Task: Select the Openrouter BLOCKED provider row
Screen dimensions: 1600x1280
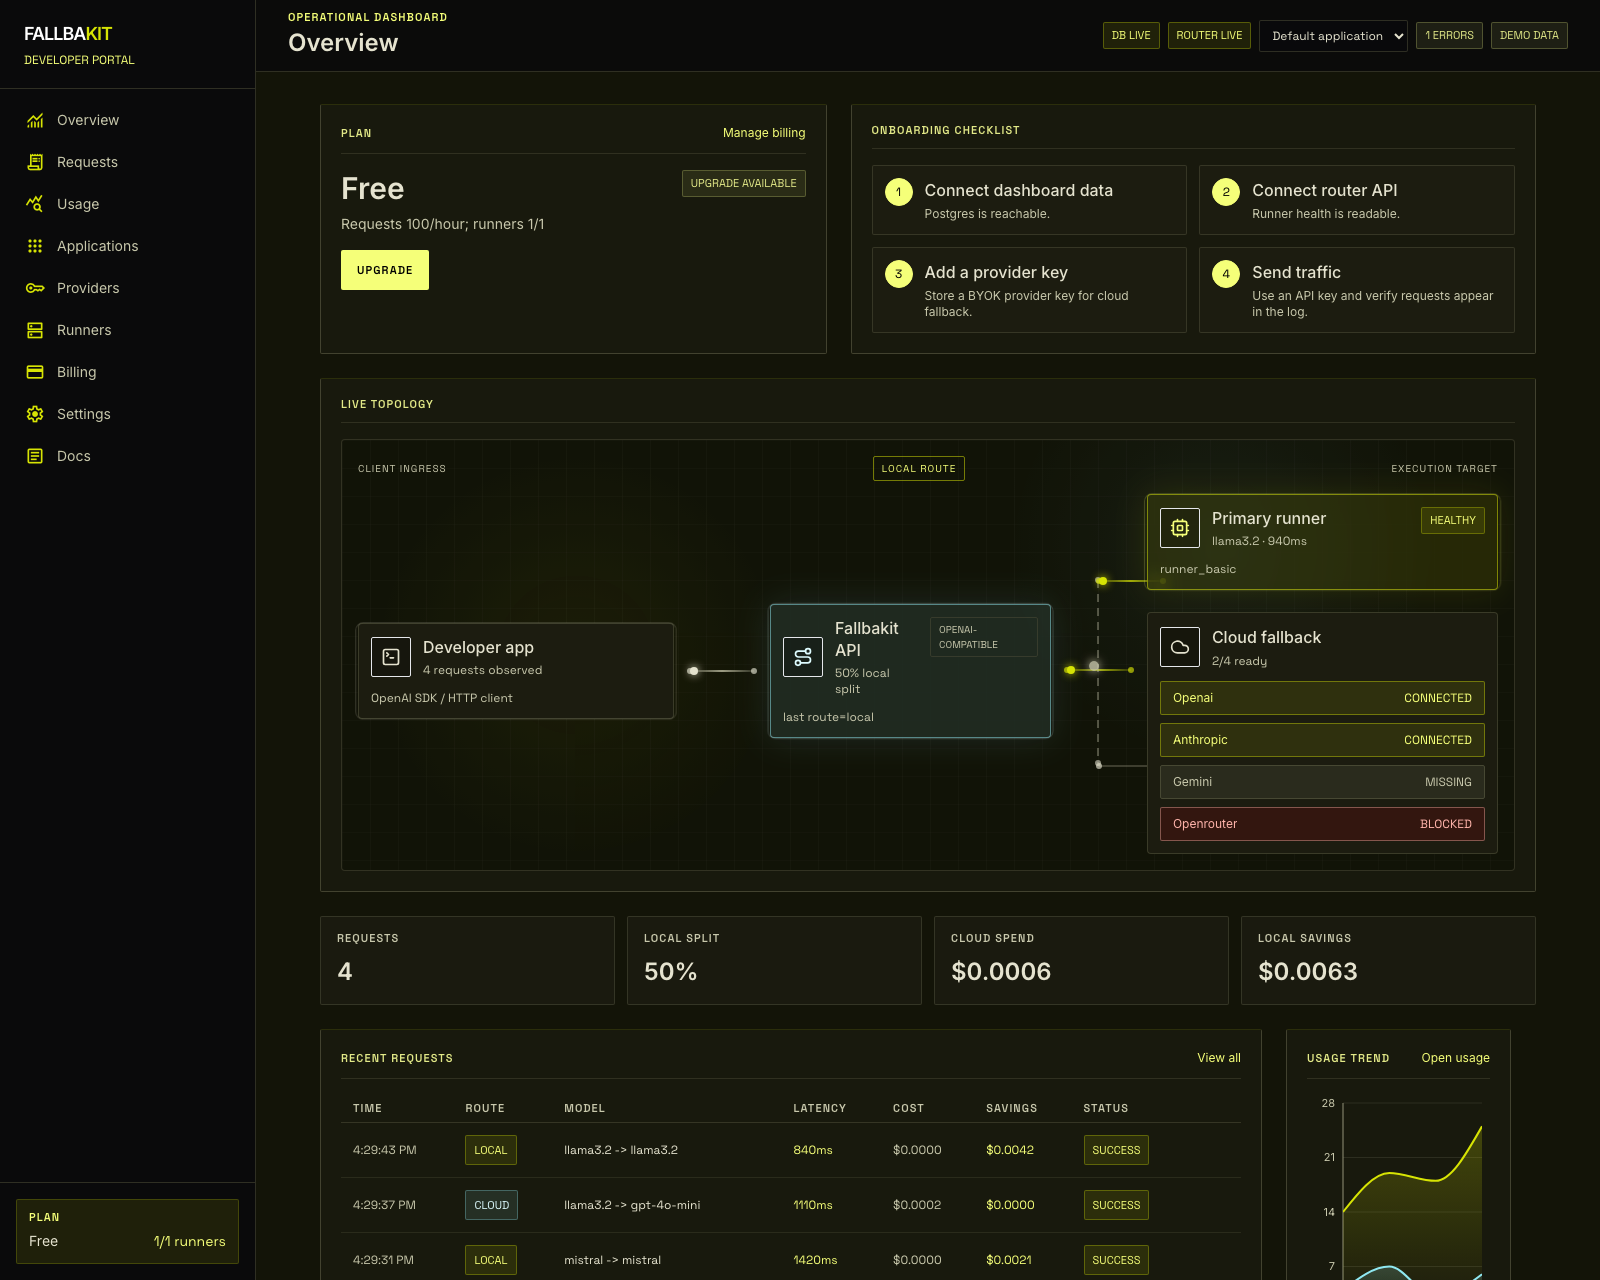Action: pyautogui.click(x=1322, y=824)
